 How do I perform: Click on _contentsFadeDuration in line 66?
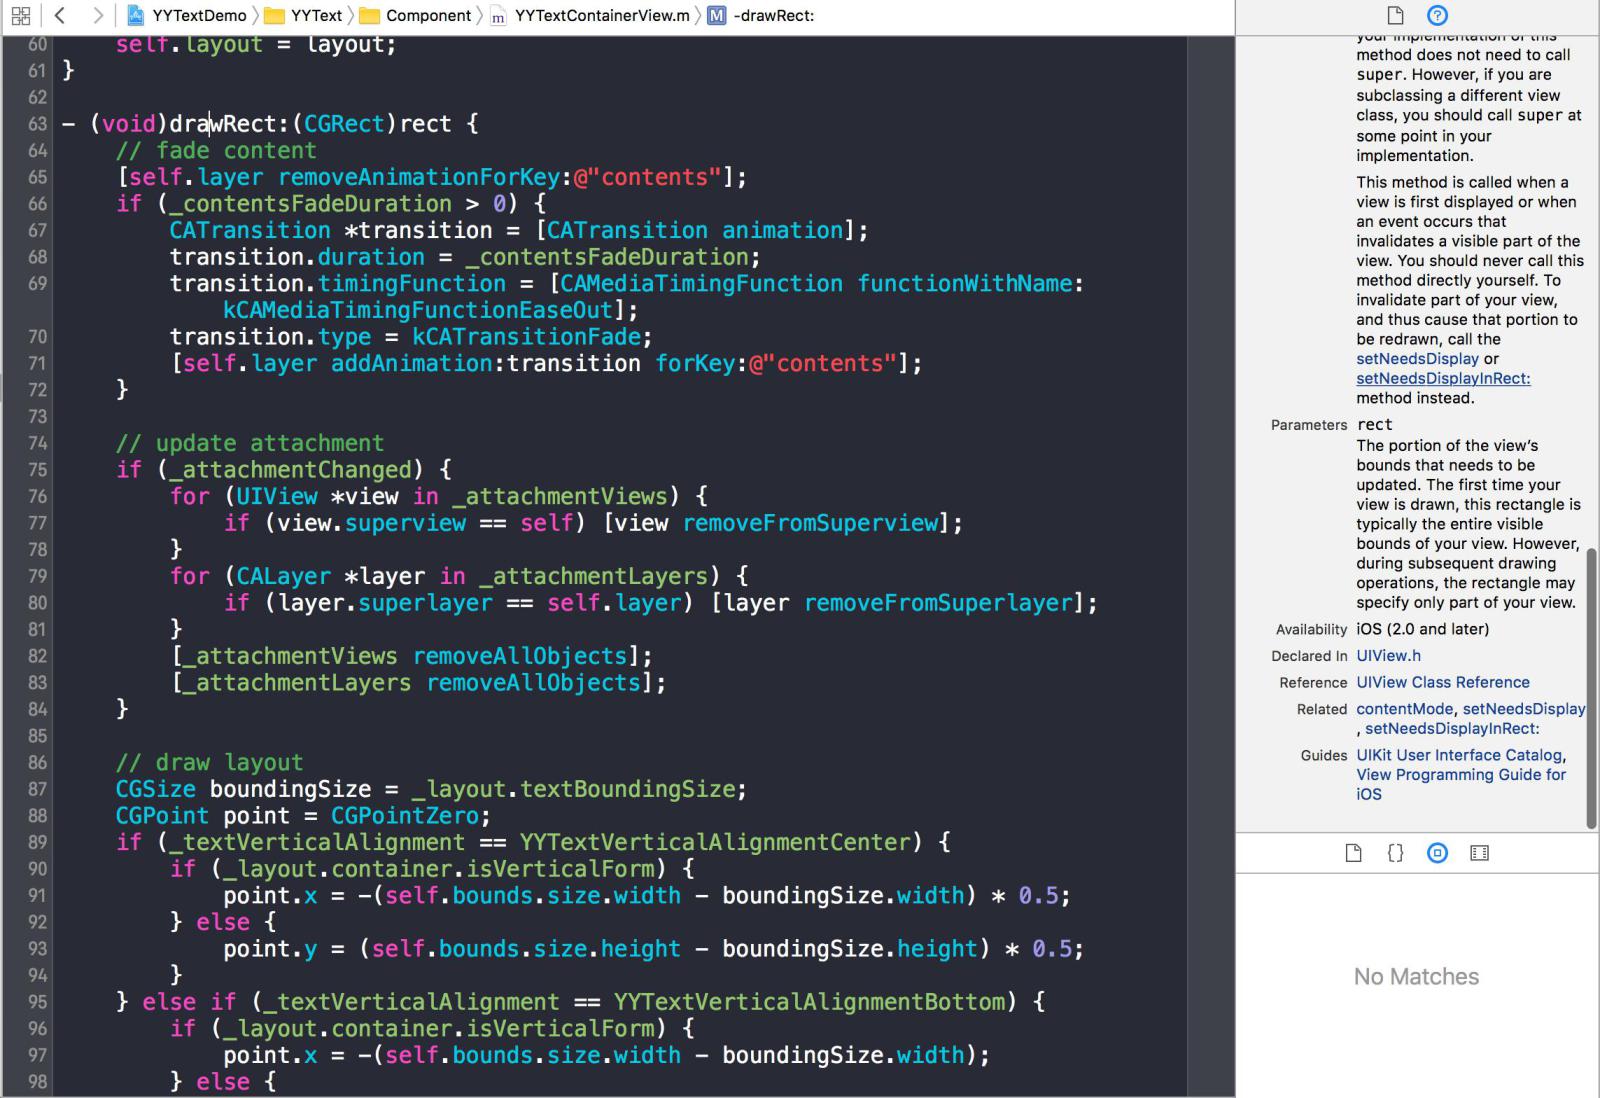point(310,204)
